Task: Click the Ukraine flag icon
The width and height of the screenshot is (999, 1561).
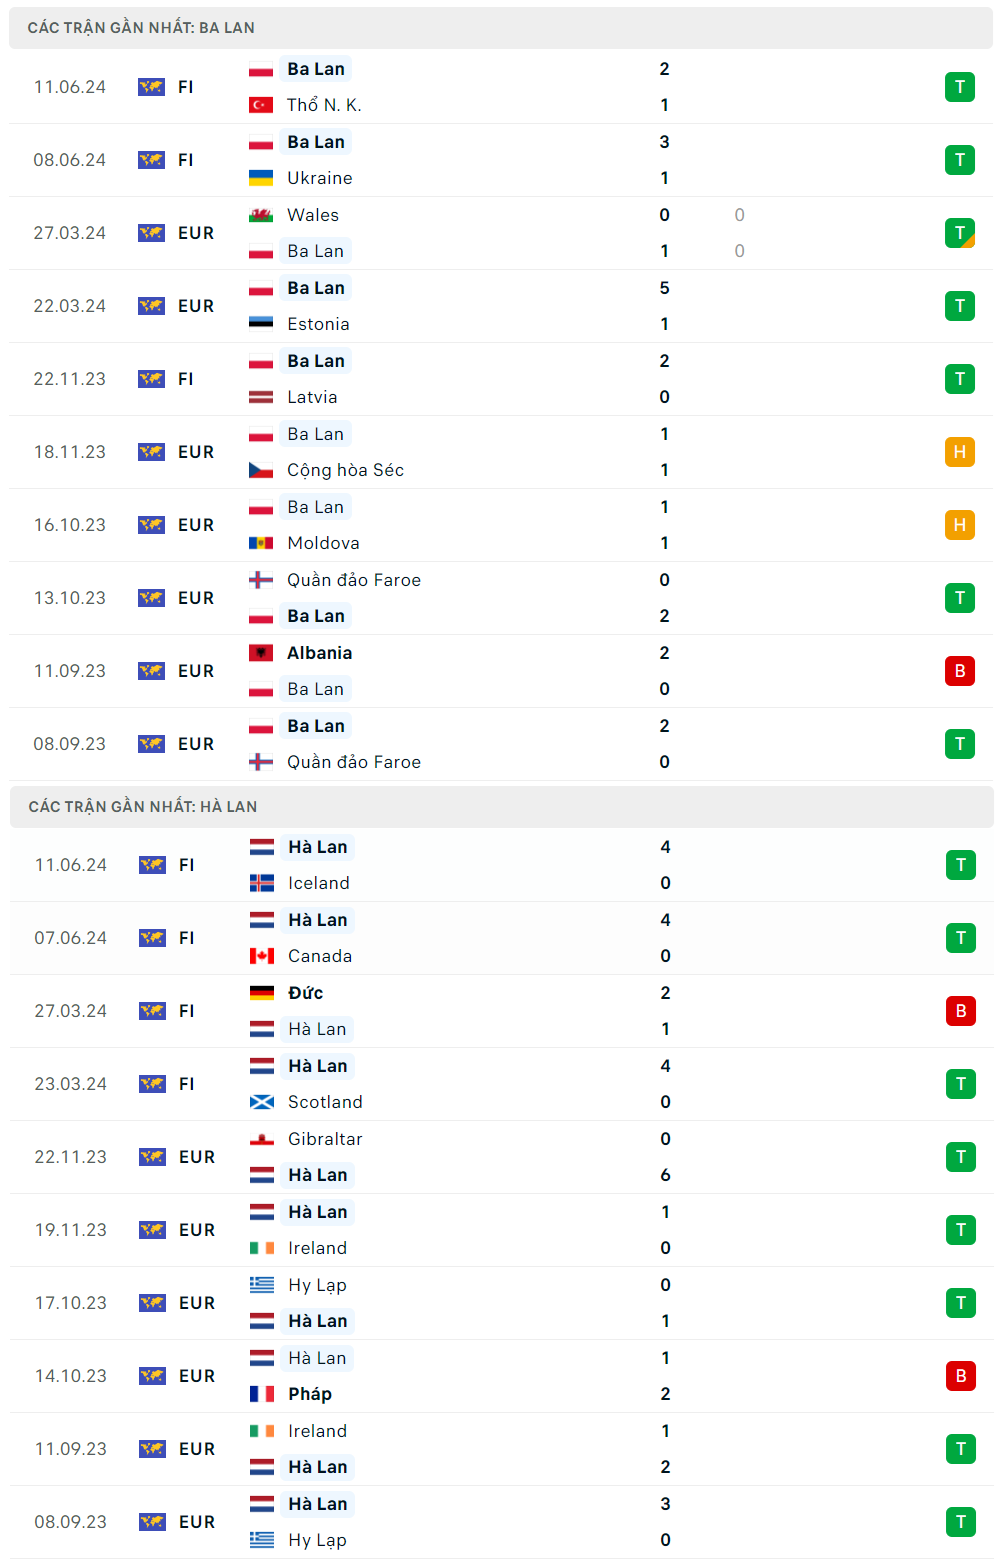Action: (x=261, y=178)
